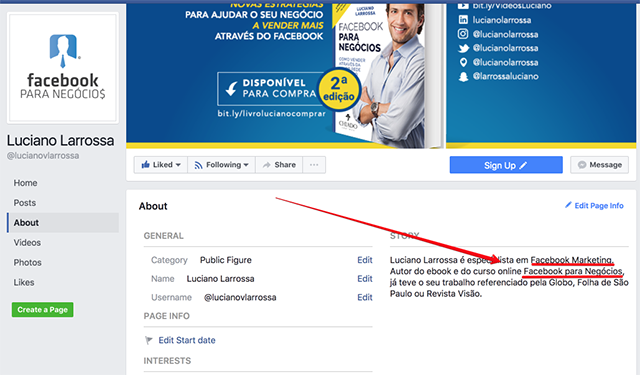
Task: Click the facebook para negócios profile picture
Action: tap(63, 68)
